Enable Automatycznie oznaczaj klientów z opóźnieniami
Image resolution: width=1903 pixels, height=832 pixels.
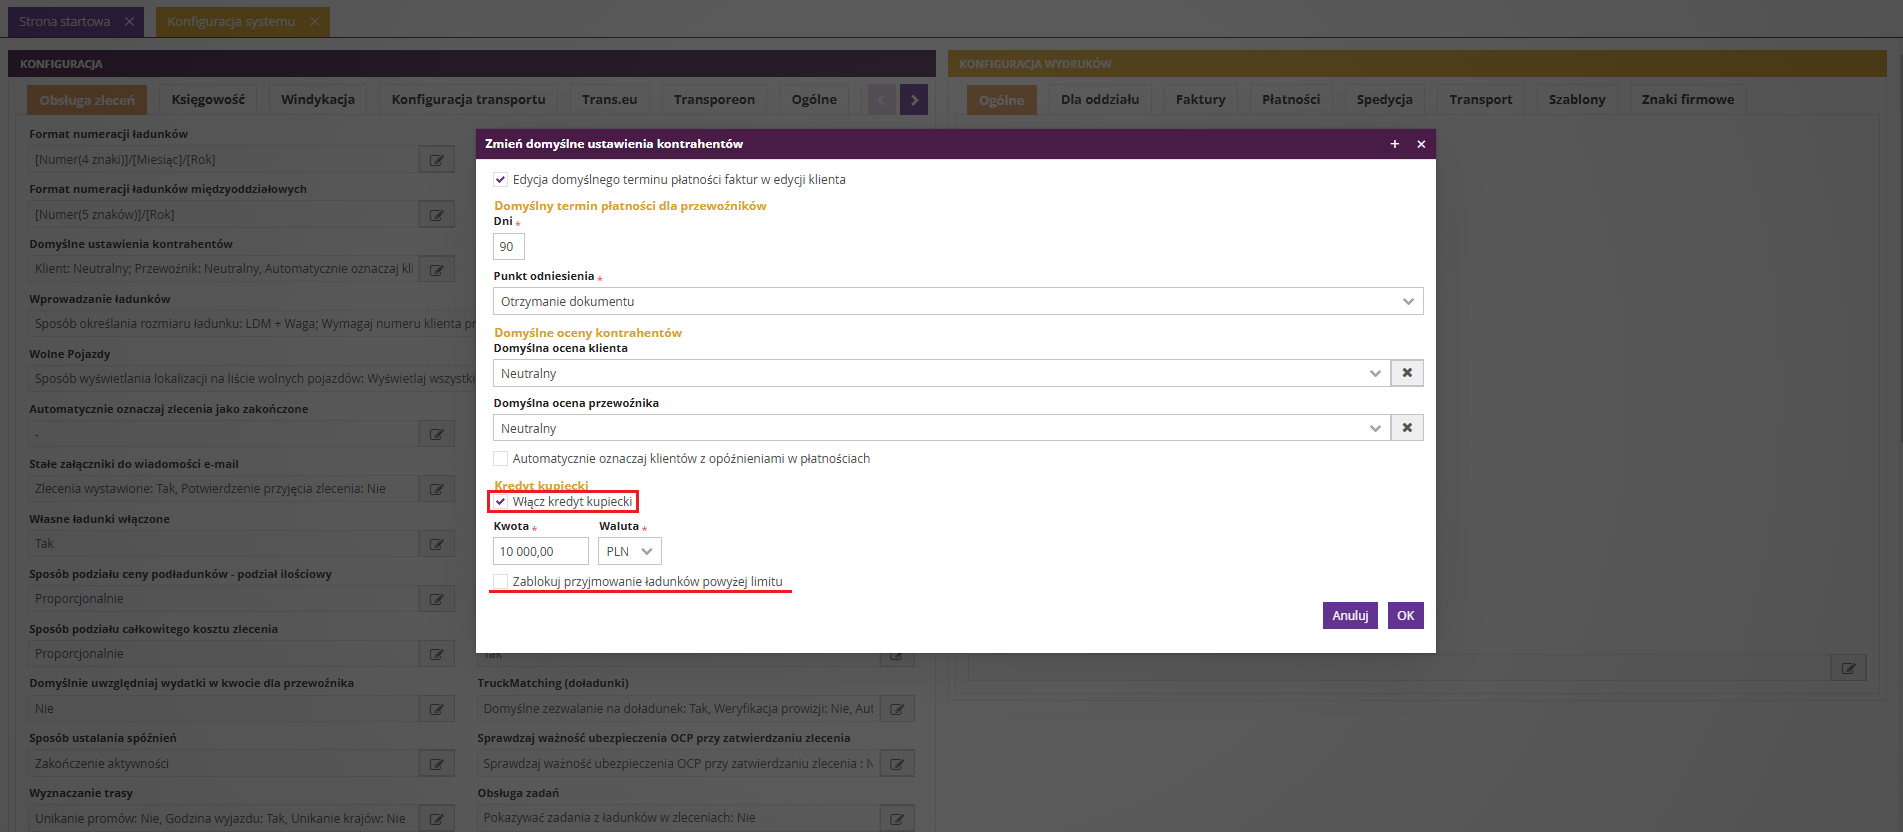click(x=500, y=459)
